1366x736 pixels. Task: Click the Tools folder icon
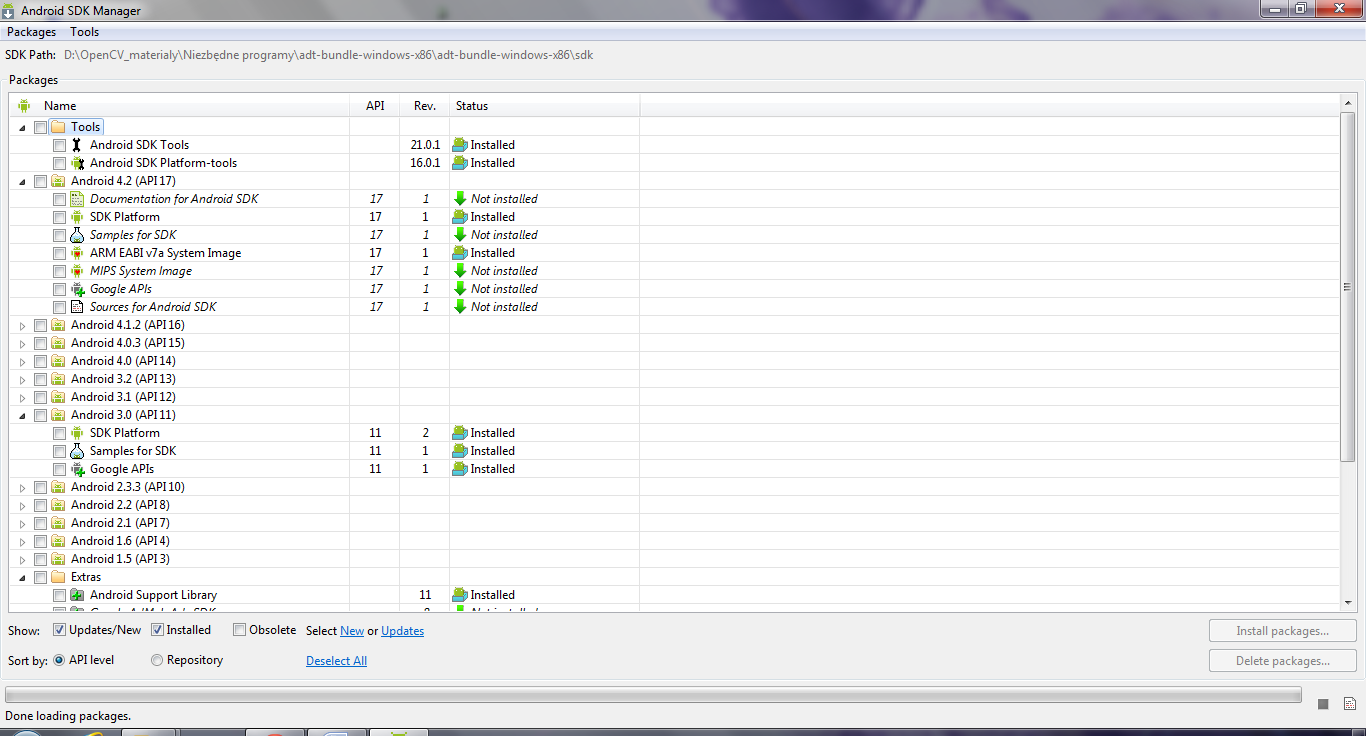coord(58,127)
